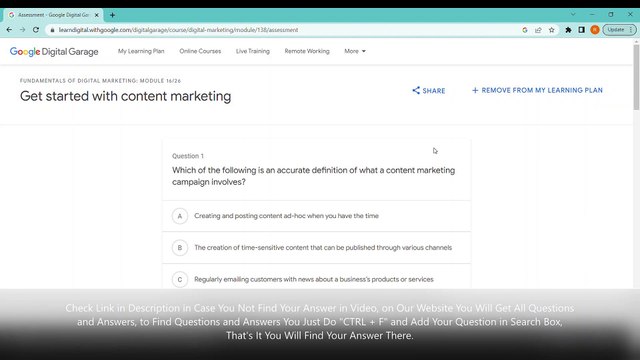Viewport: 640px width, 360px height.
Task: Click the address bar URL field
Action: [x=286, y=30]
